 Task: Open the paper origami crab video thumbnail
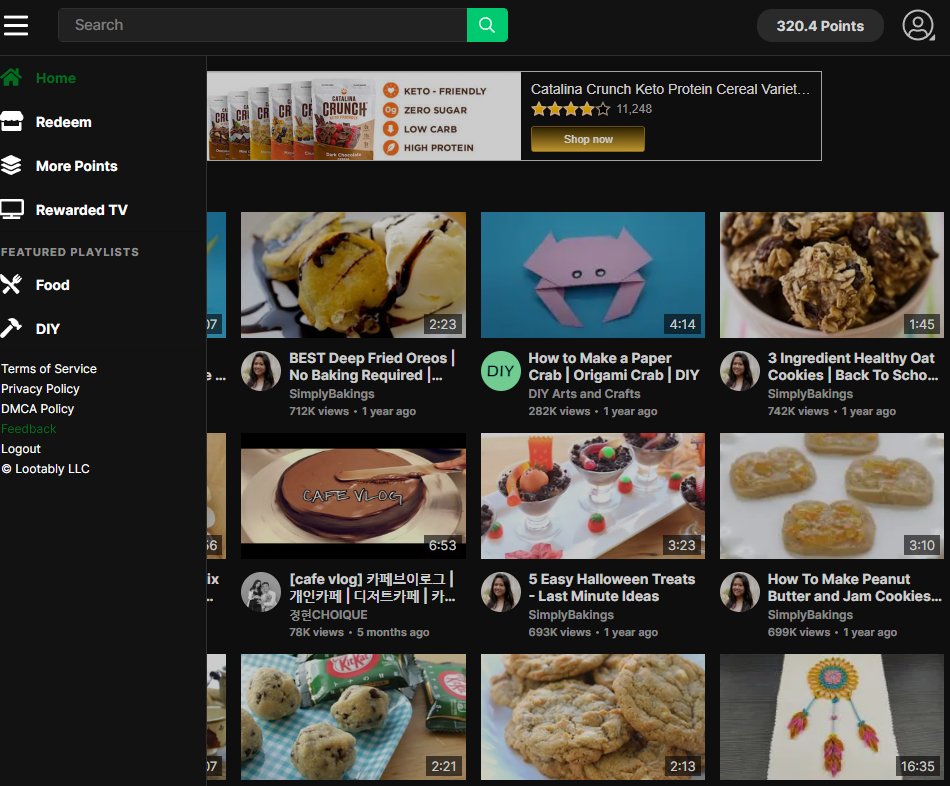tap(592, 275)
